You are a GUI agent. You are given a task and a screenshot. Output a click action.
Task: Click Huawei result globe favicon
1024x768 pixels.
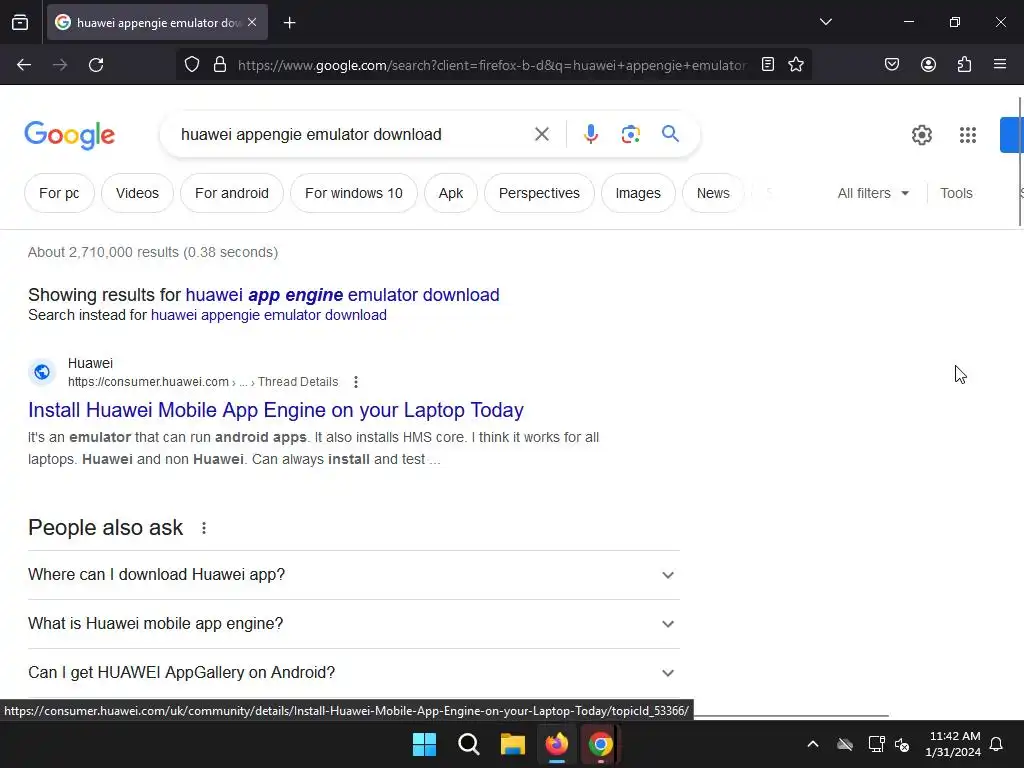(42, 372)
